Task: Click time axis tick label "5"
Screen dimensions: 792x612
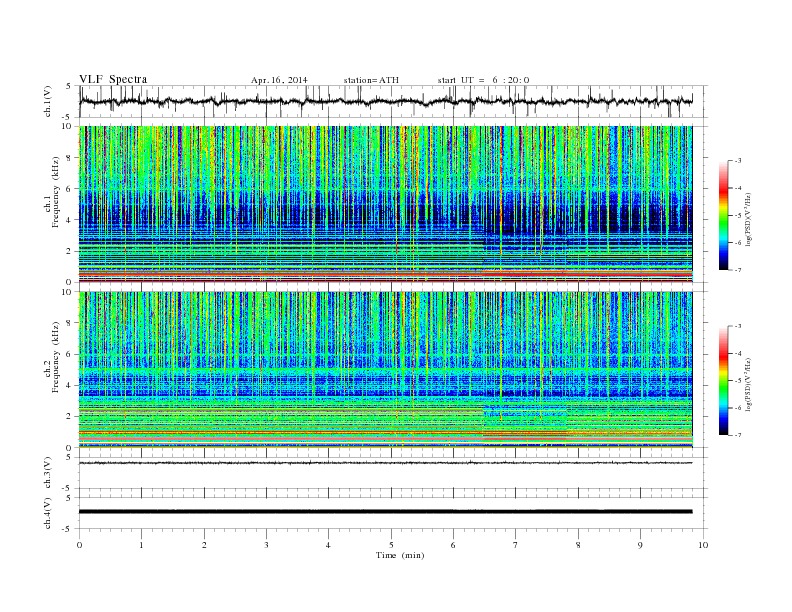Action: [x=391, y=545]
